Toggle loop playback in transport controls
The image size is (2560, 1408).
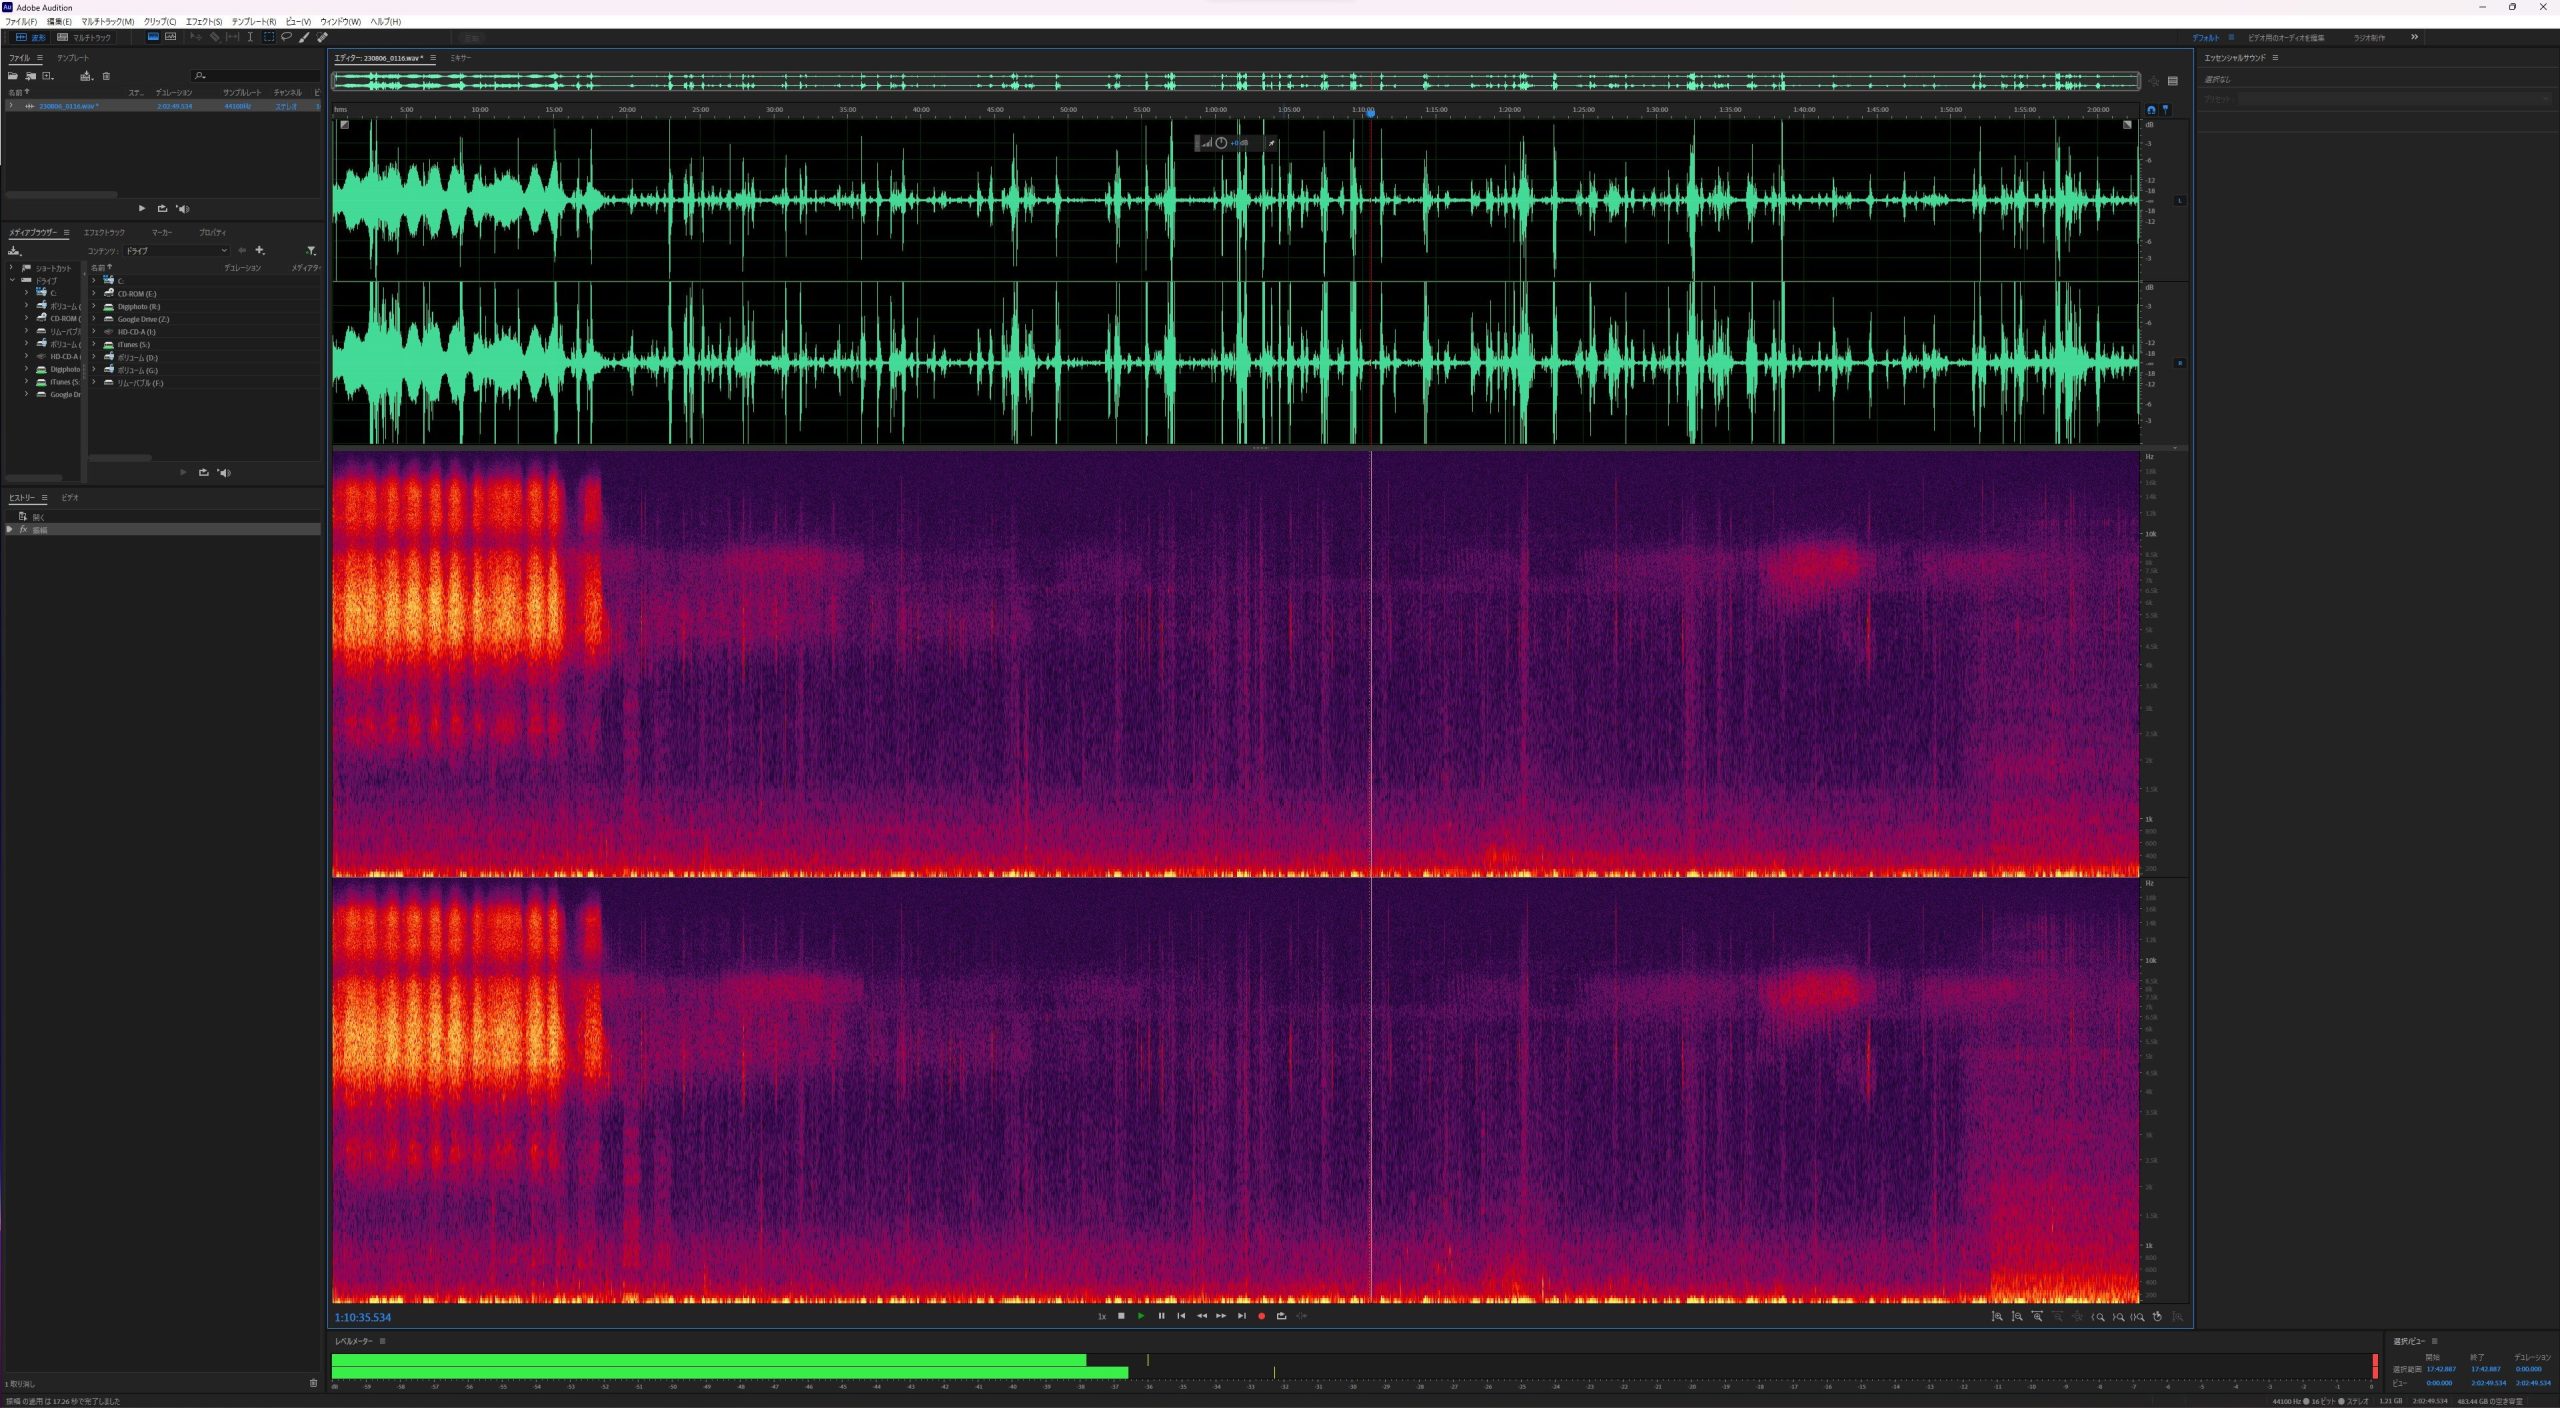pos(1281,1316)
